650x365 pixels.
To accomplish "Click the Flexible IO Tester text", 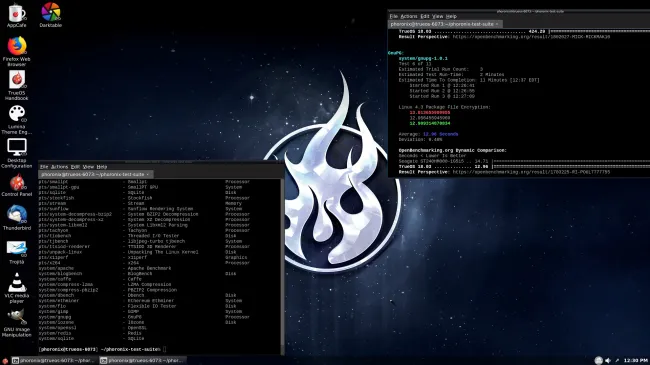I will tap(152, 306).
